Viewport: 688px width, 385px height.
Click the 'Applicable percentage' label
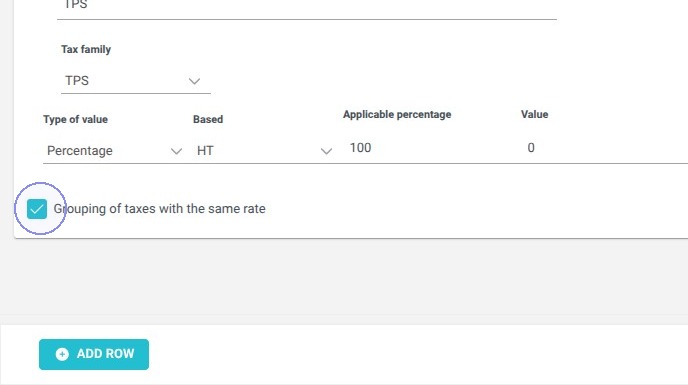point(397,115)
